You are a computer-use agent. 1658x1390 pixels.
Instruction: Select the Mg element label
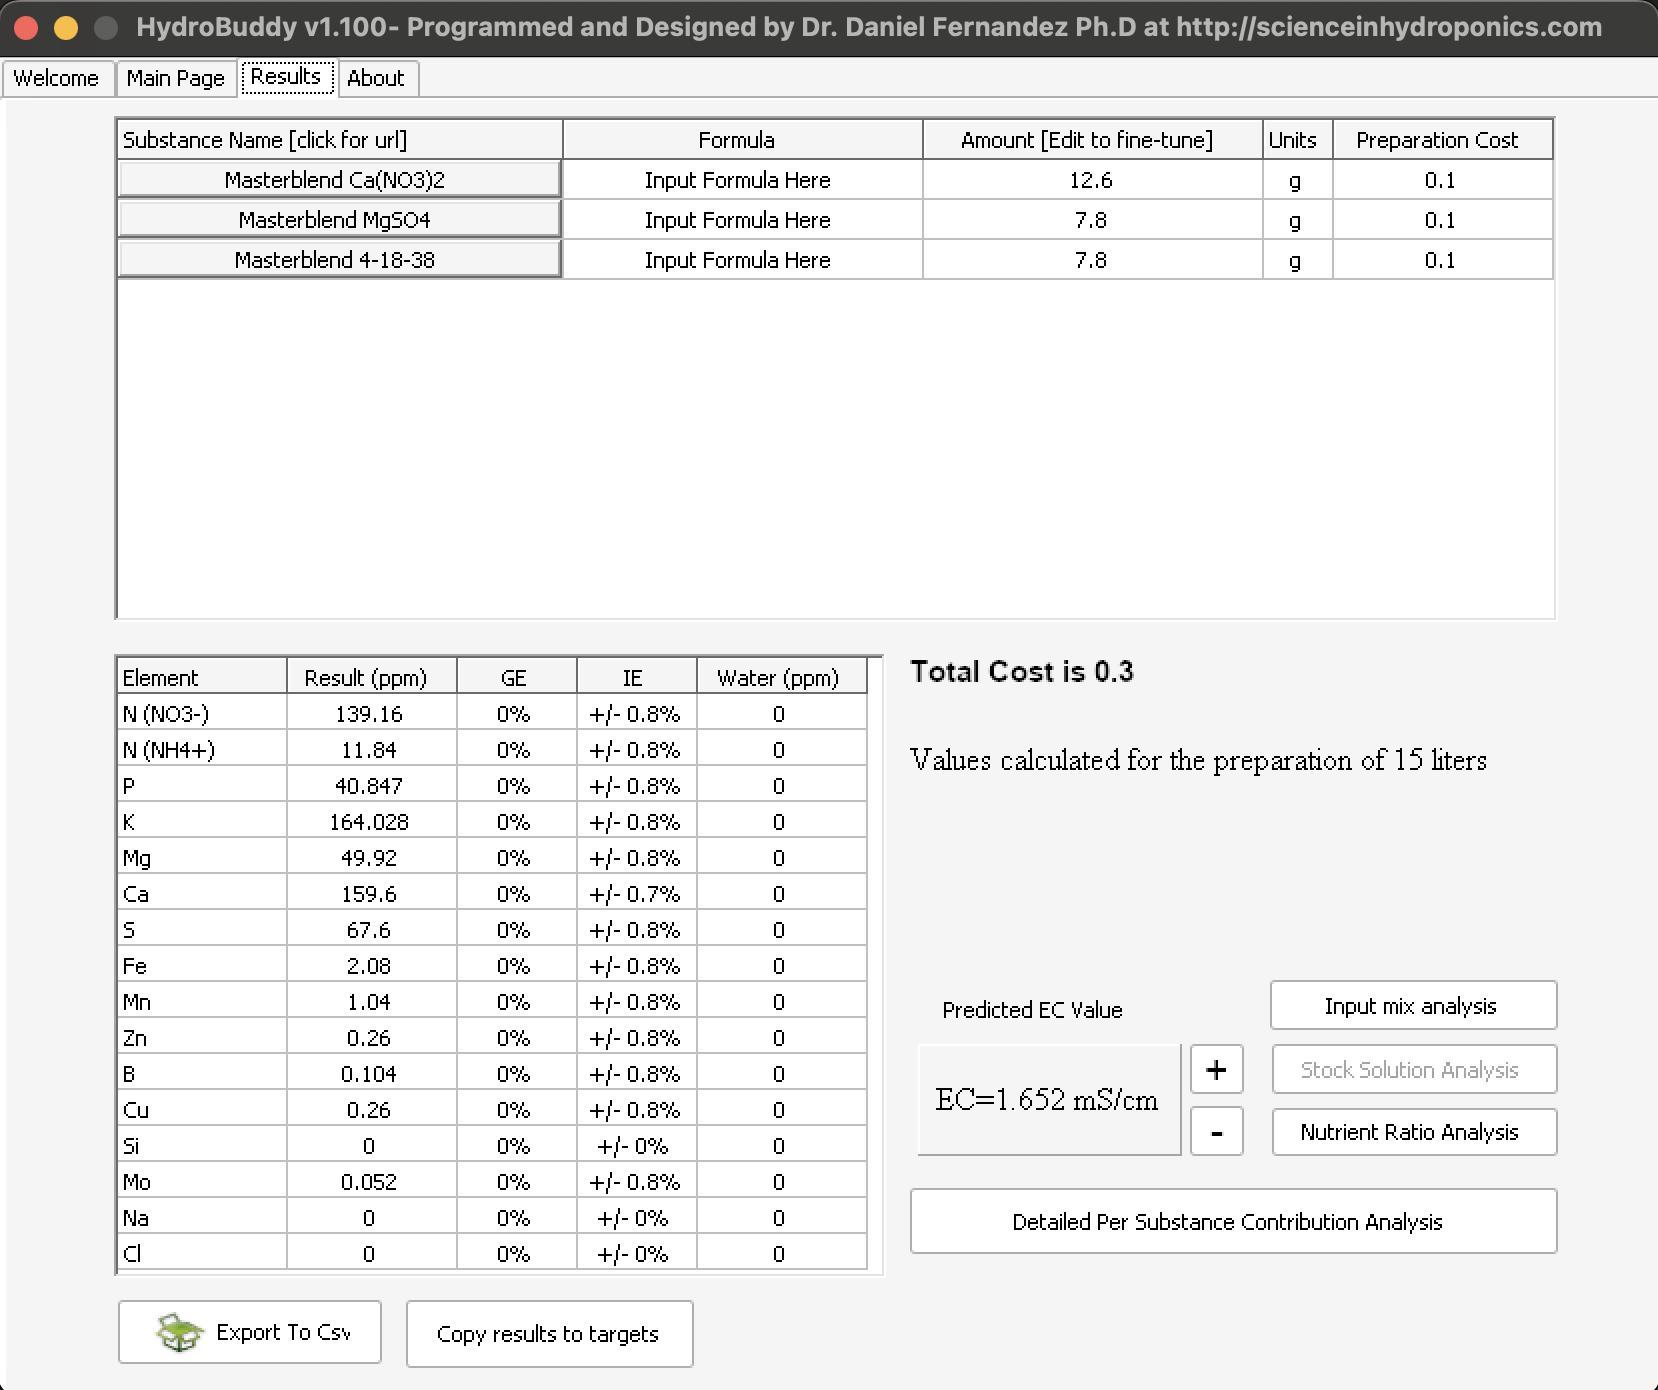coord(202,858)
